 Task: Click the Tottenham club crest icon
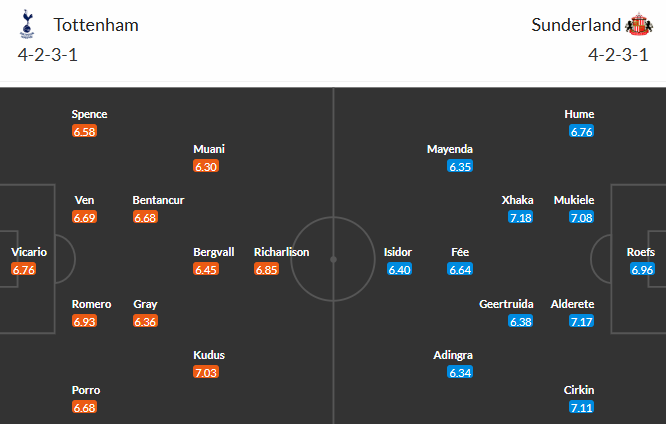click(27, 25)
